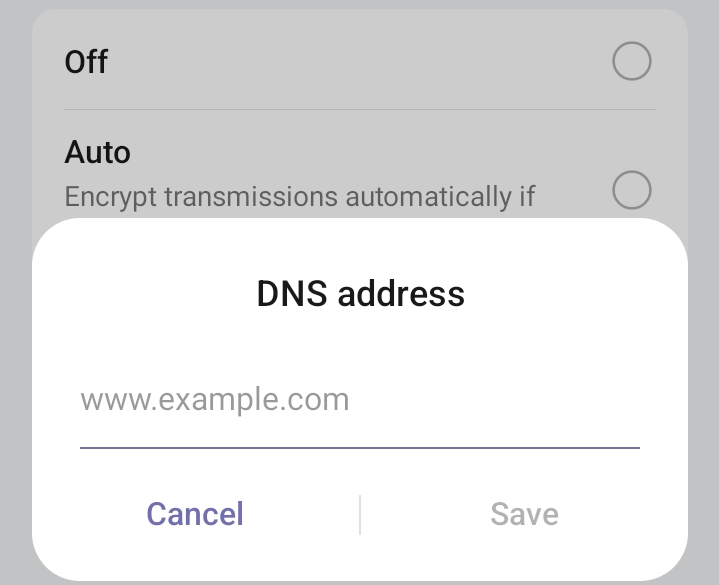Tap the "Auto" option label
The width and height of the screenshot is (719, 585).
point(97,153)
